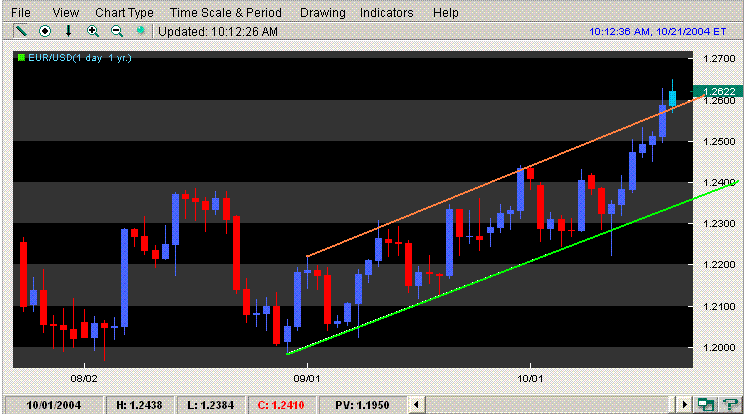
Task: Click the L: 1.2384 status field
Action: (211, 405)
